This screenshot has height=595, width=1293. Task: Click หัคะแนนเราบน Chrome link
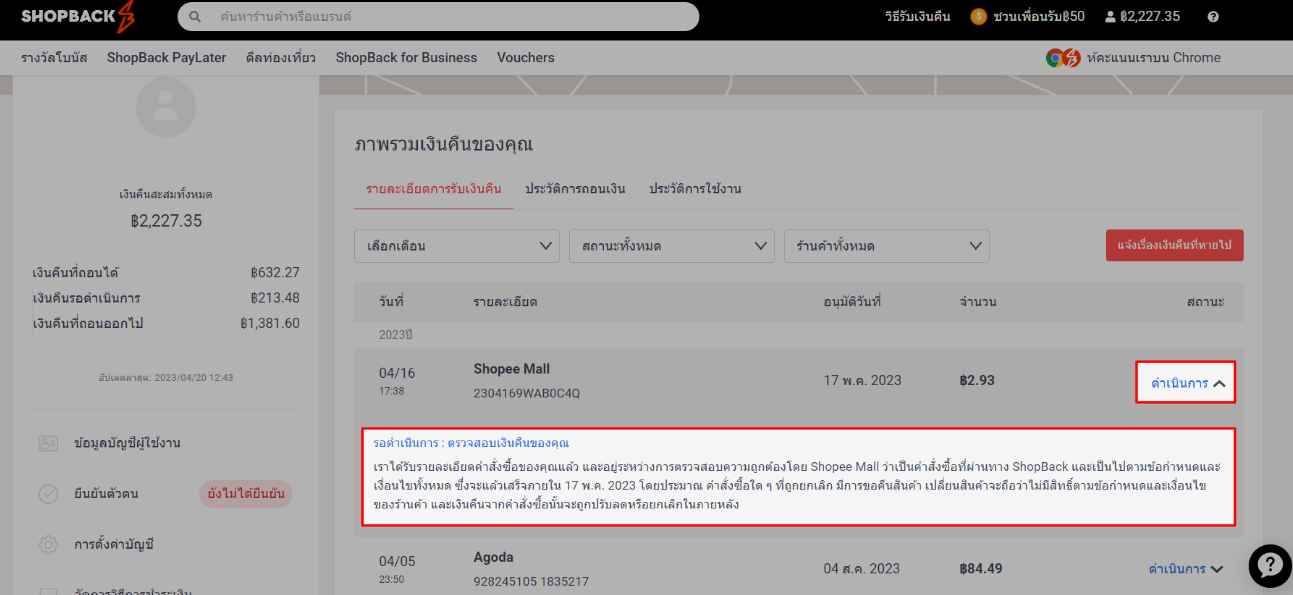1153,58
